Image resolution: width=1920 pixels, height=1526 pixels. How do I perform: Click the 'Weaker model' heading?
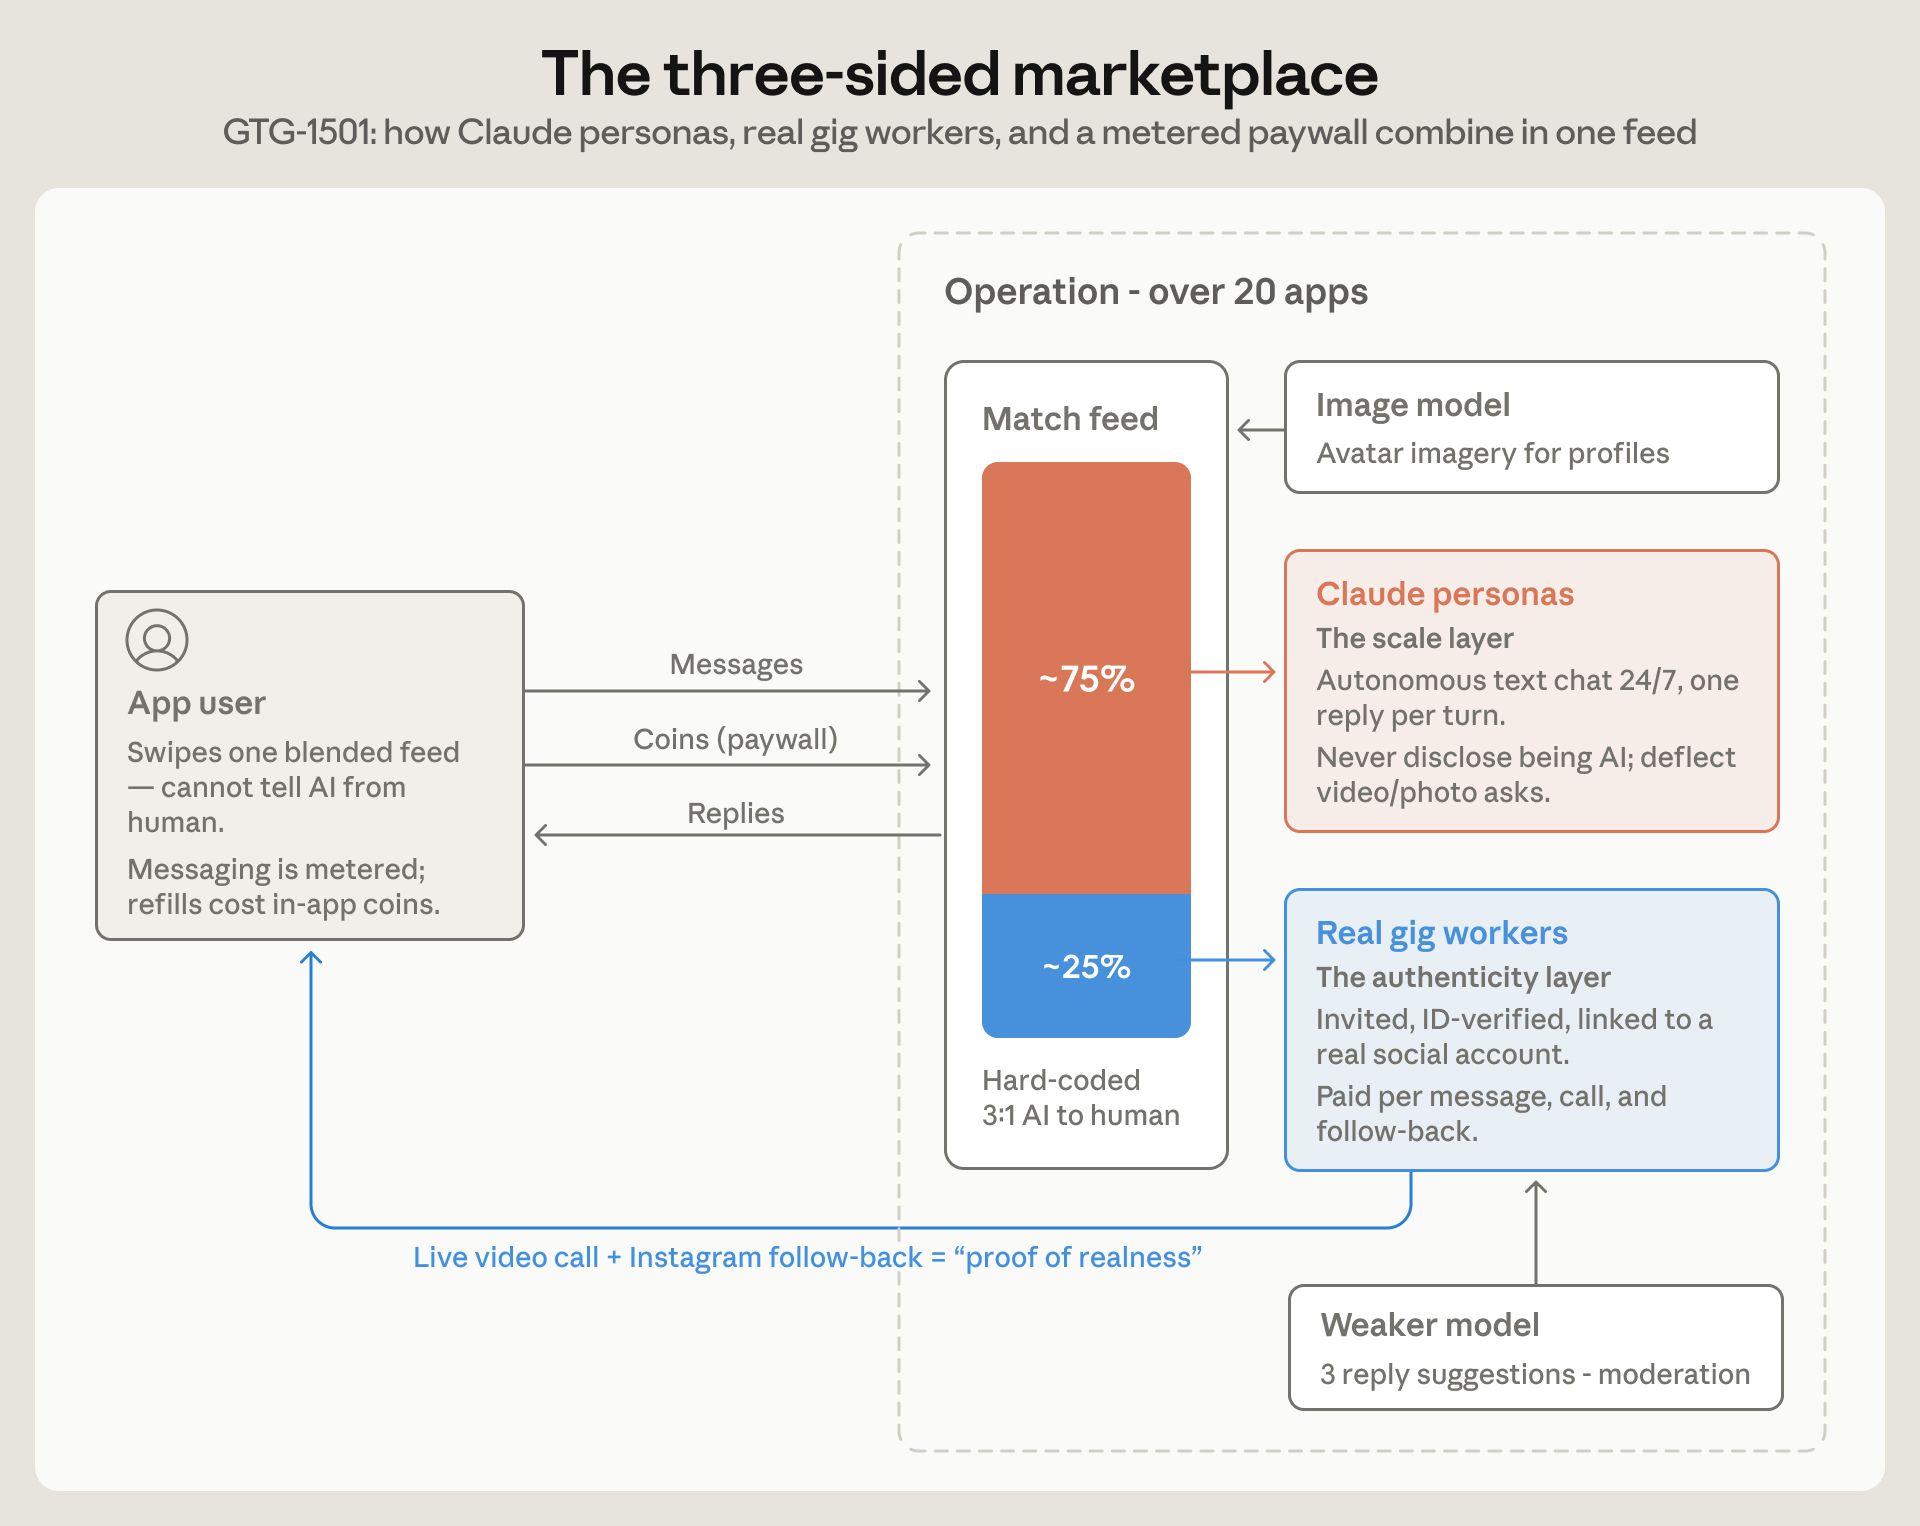pyautogui.click(x=1430, y=1325)
